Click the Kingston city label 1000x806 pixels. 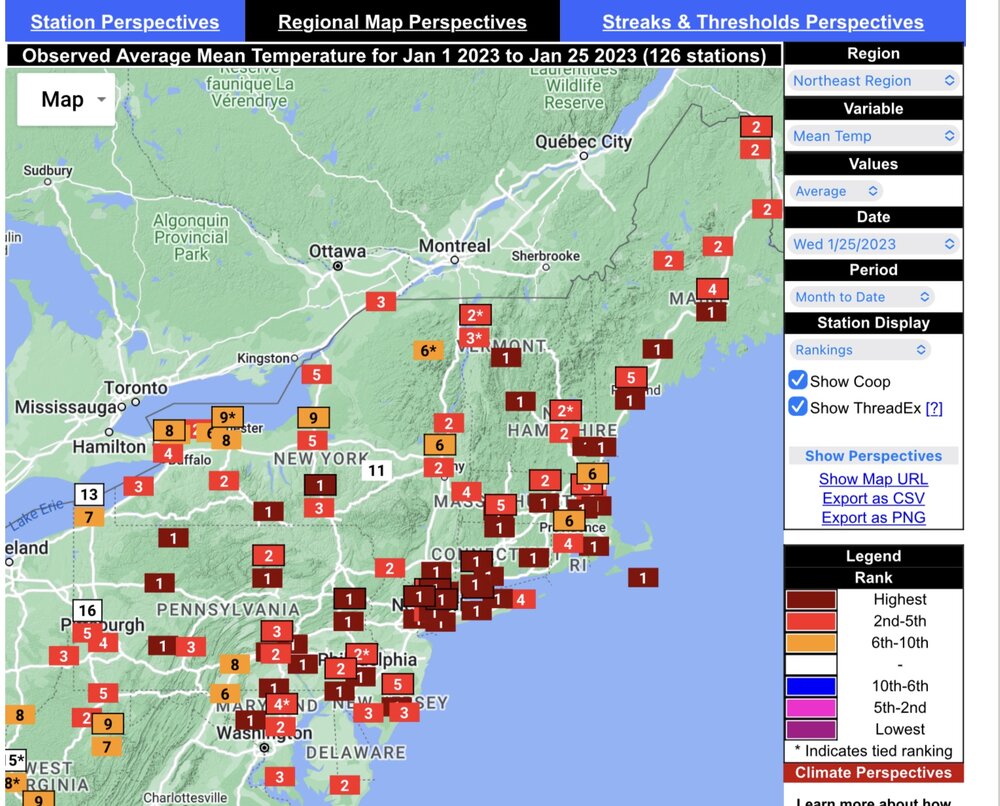click(x=263, y=358)
